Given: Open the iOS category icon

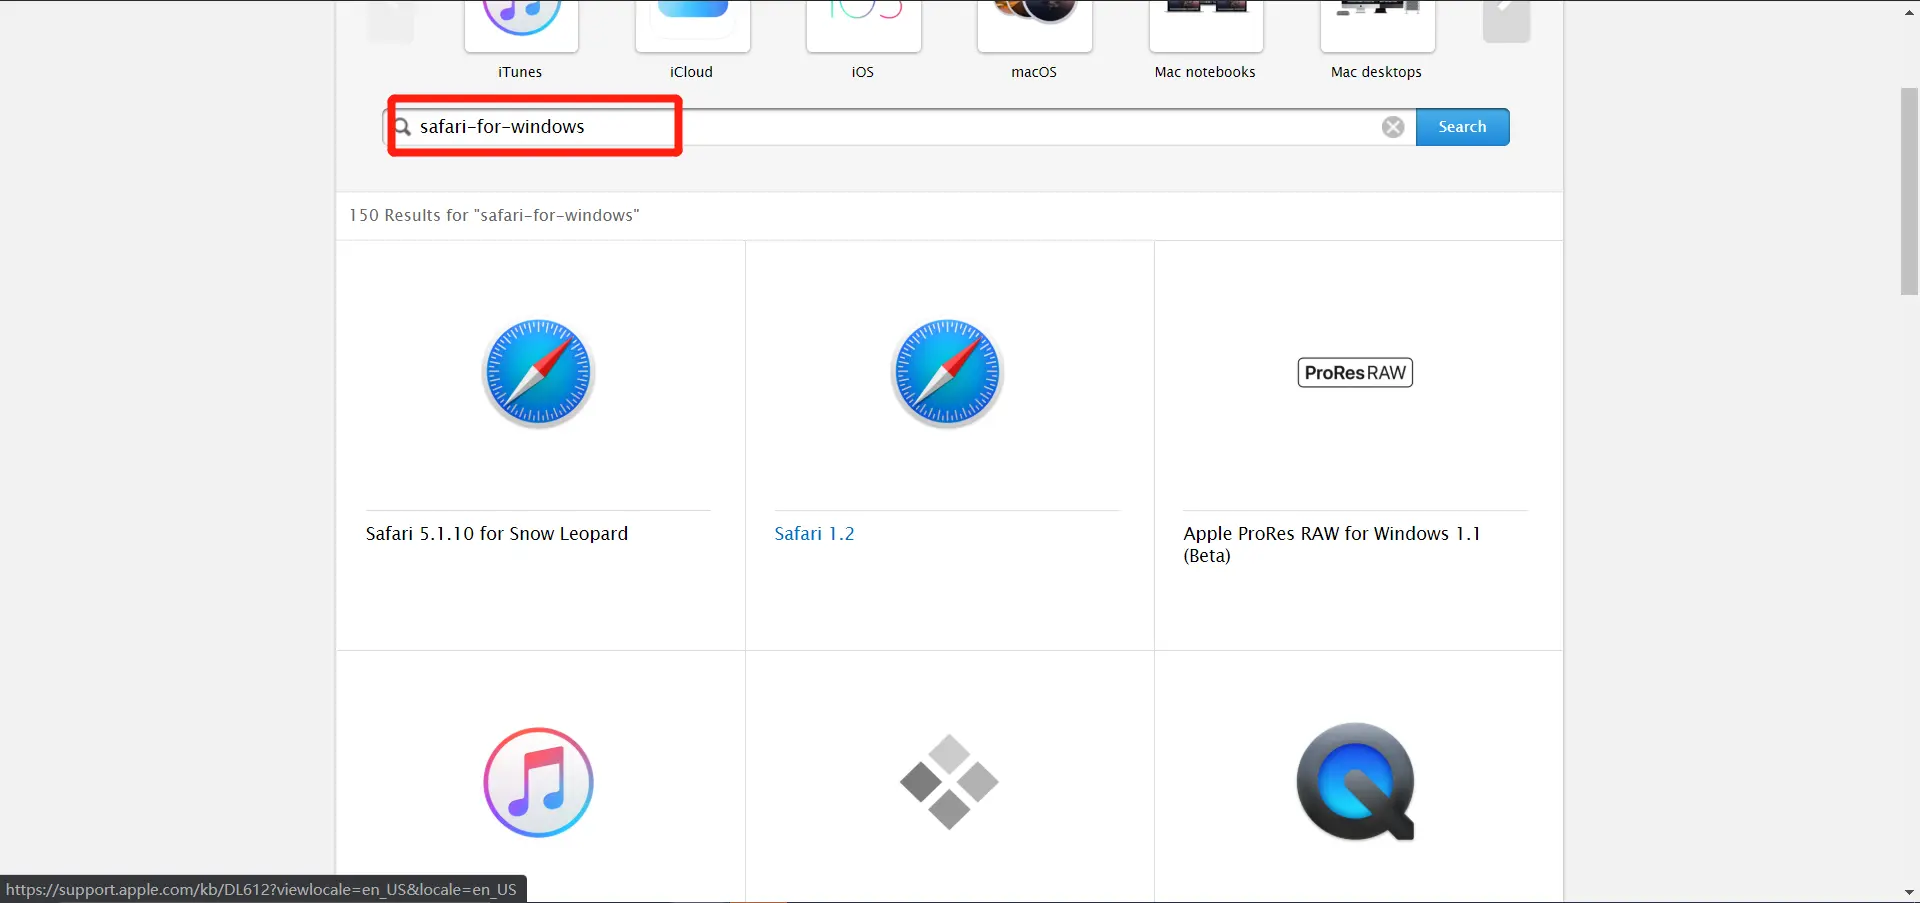Looking at the screenshot, I should pyautogui.click(x=863, y=24).
